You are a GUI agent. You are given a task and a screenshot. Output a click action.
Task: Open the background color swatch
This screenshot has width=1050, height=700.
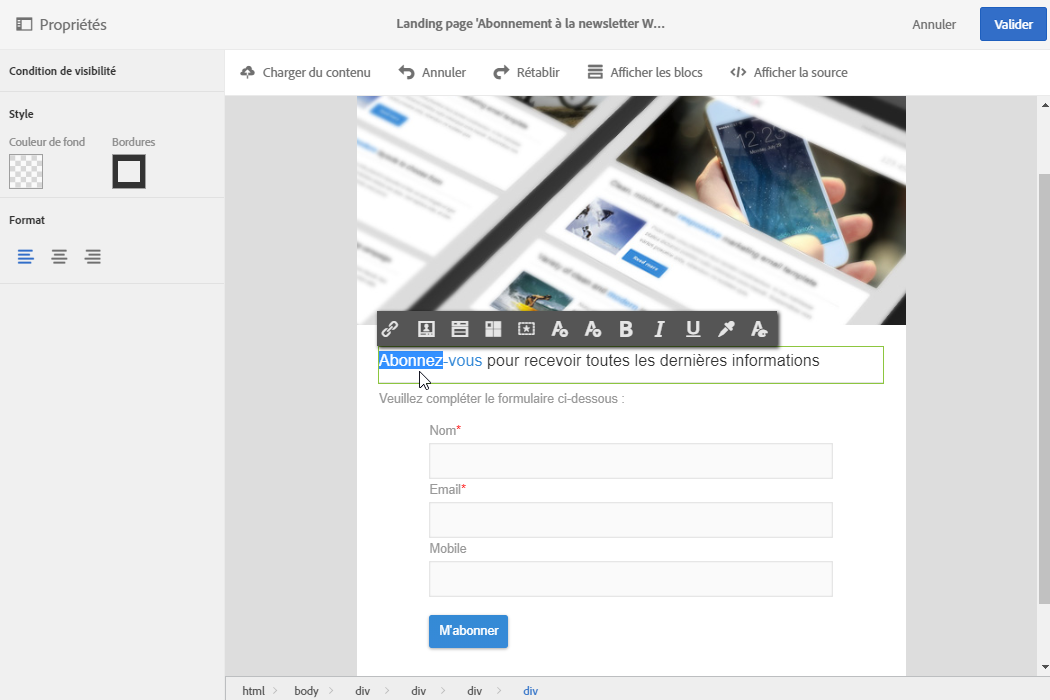pyautogui.click(x=26, y=171)
